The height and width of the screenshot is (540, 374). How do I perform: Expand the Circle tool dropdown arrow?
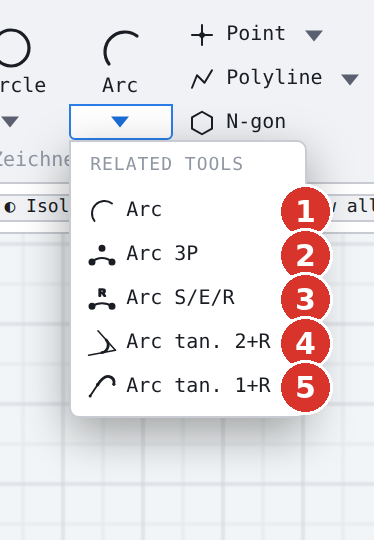(10, 122)
